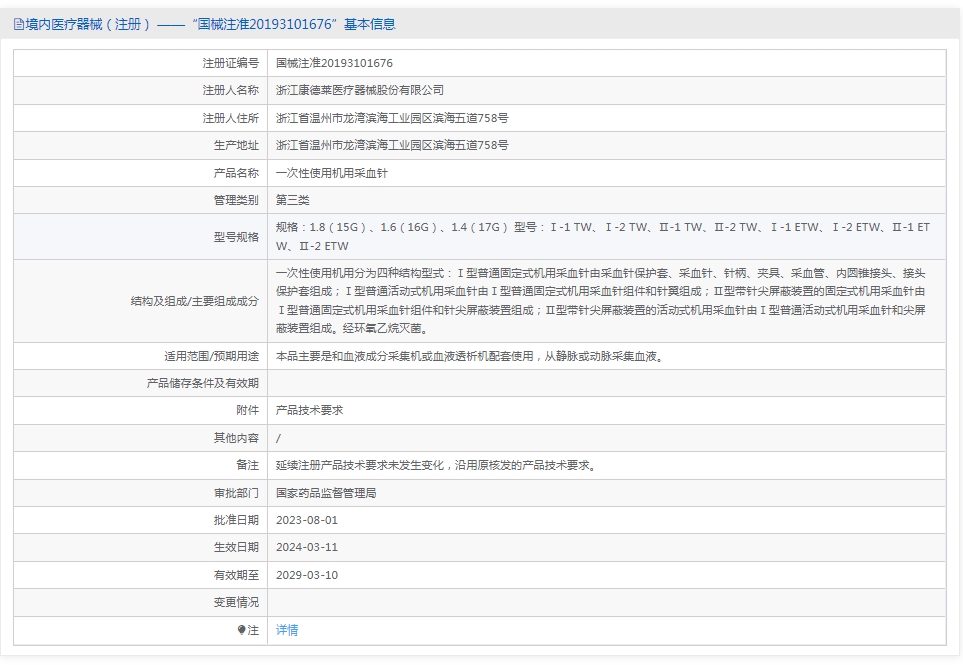Click the 生产地址 address value
Image resolution: width=963 pixels, height=665 pixels.
392,146
